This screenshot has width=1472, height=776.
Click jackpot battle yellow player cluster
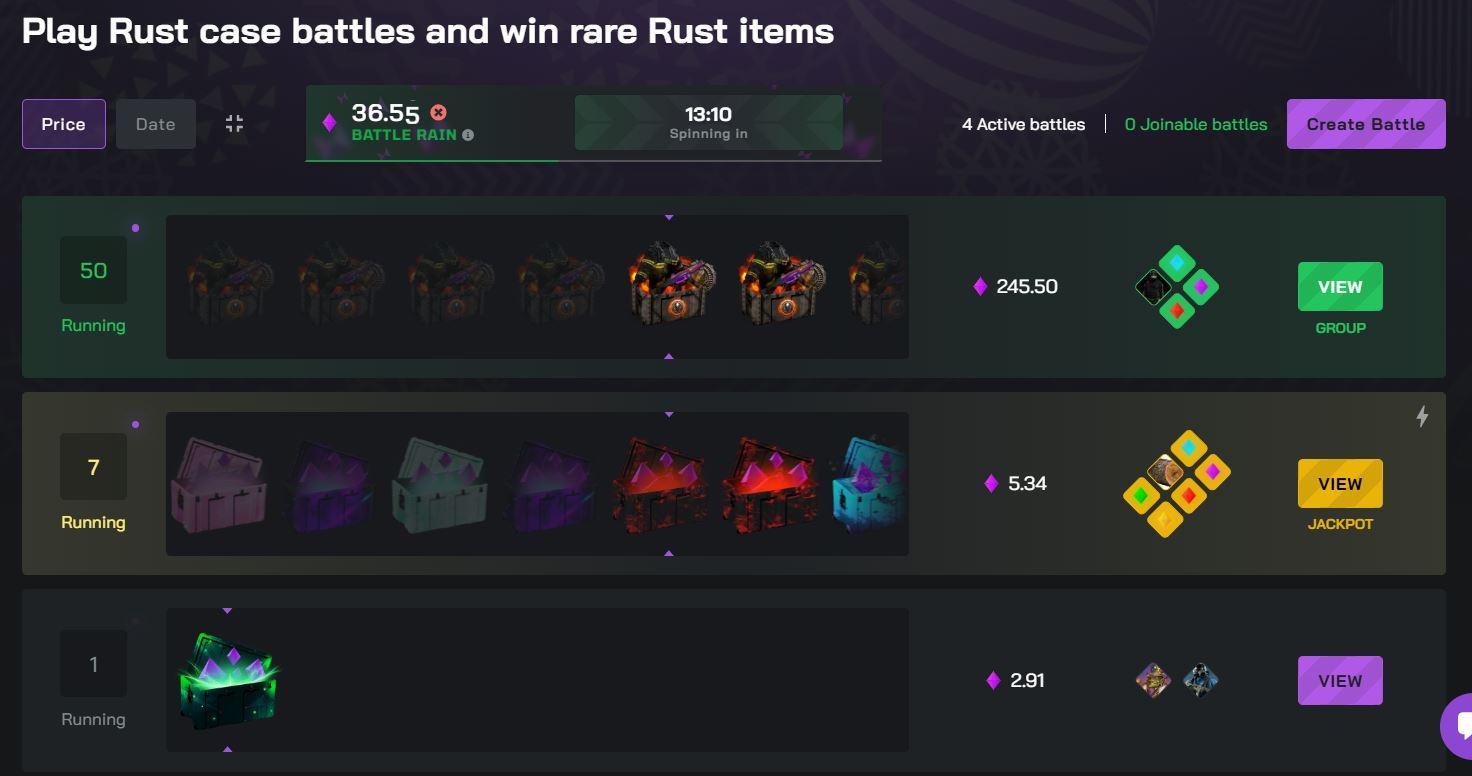(1176, 484)
